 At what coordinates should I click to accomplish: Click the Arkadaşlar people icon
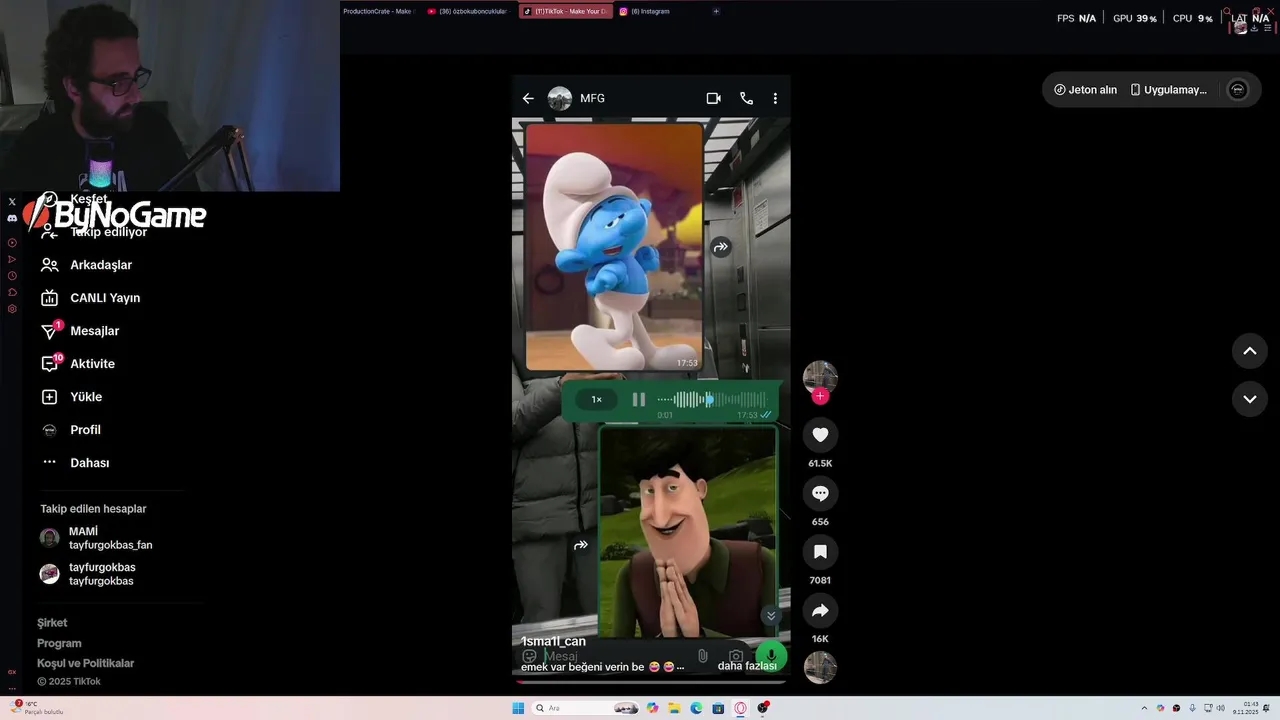click(x=49, y=265)
